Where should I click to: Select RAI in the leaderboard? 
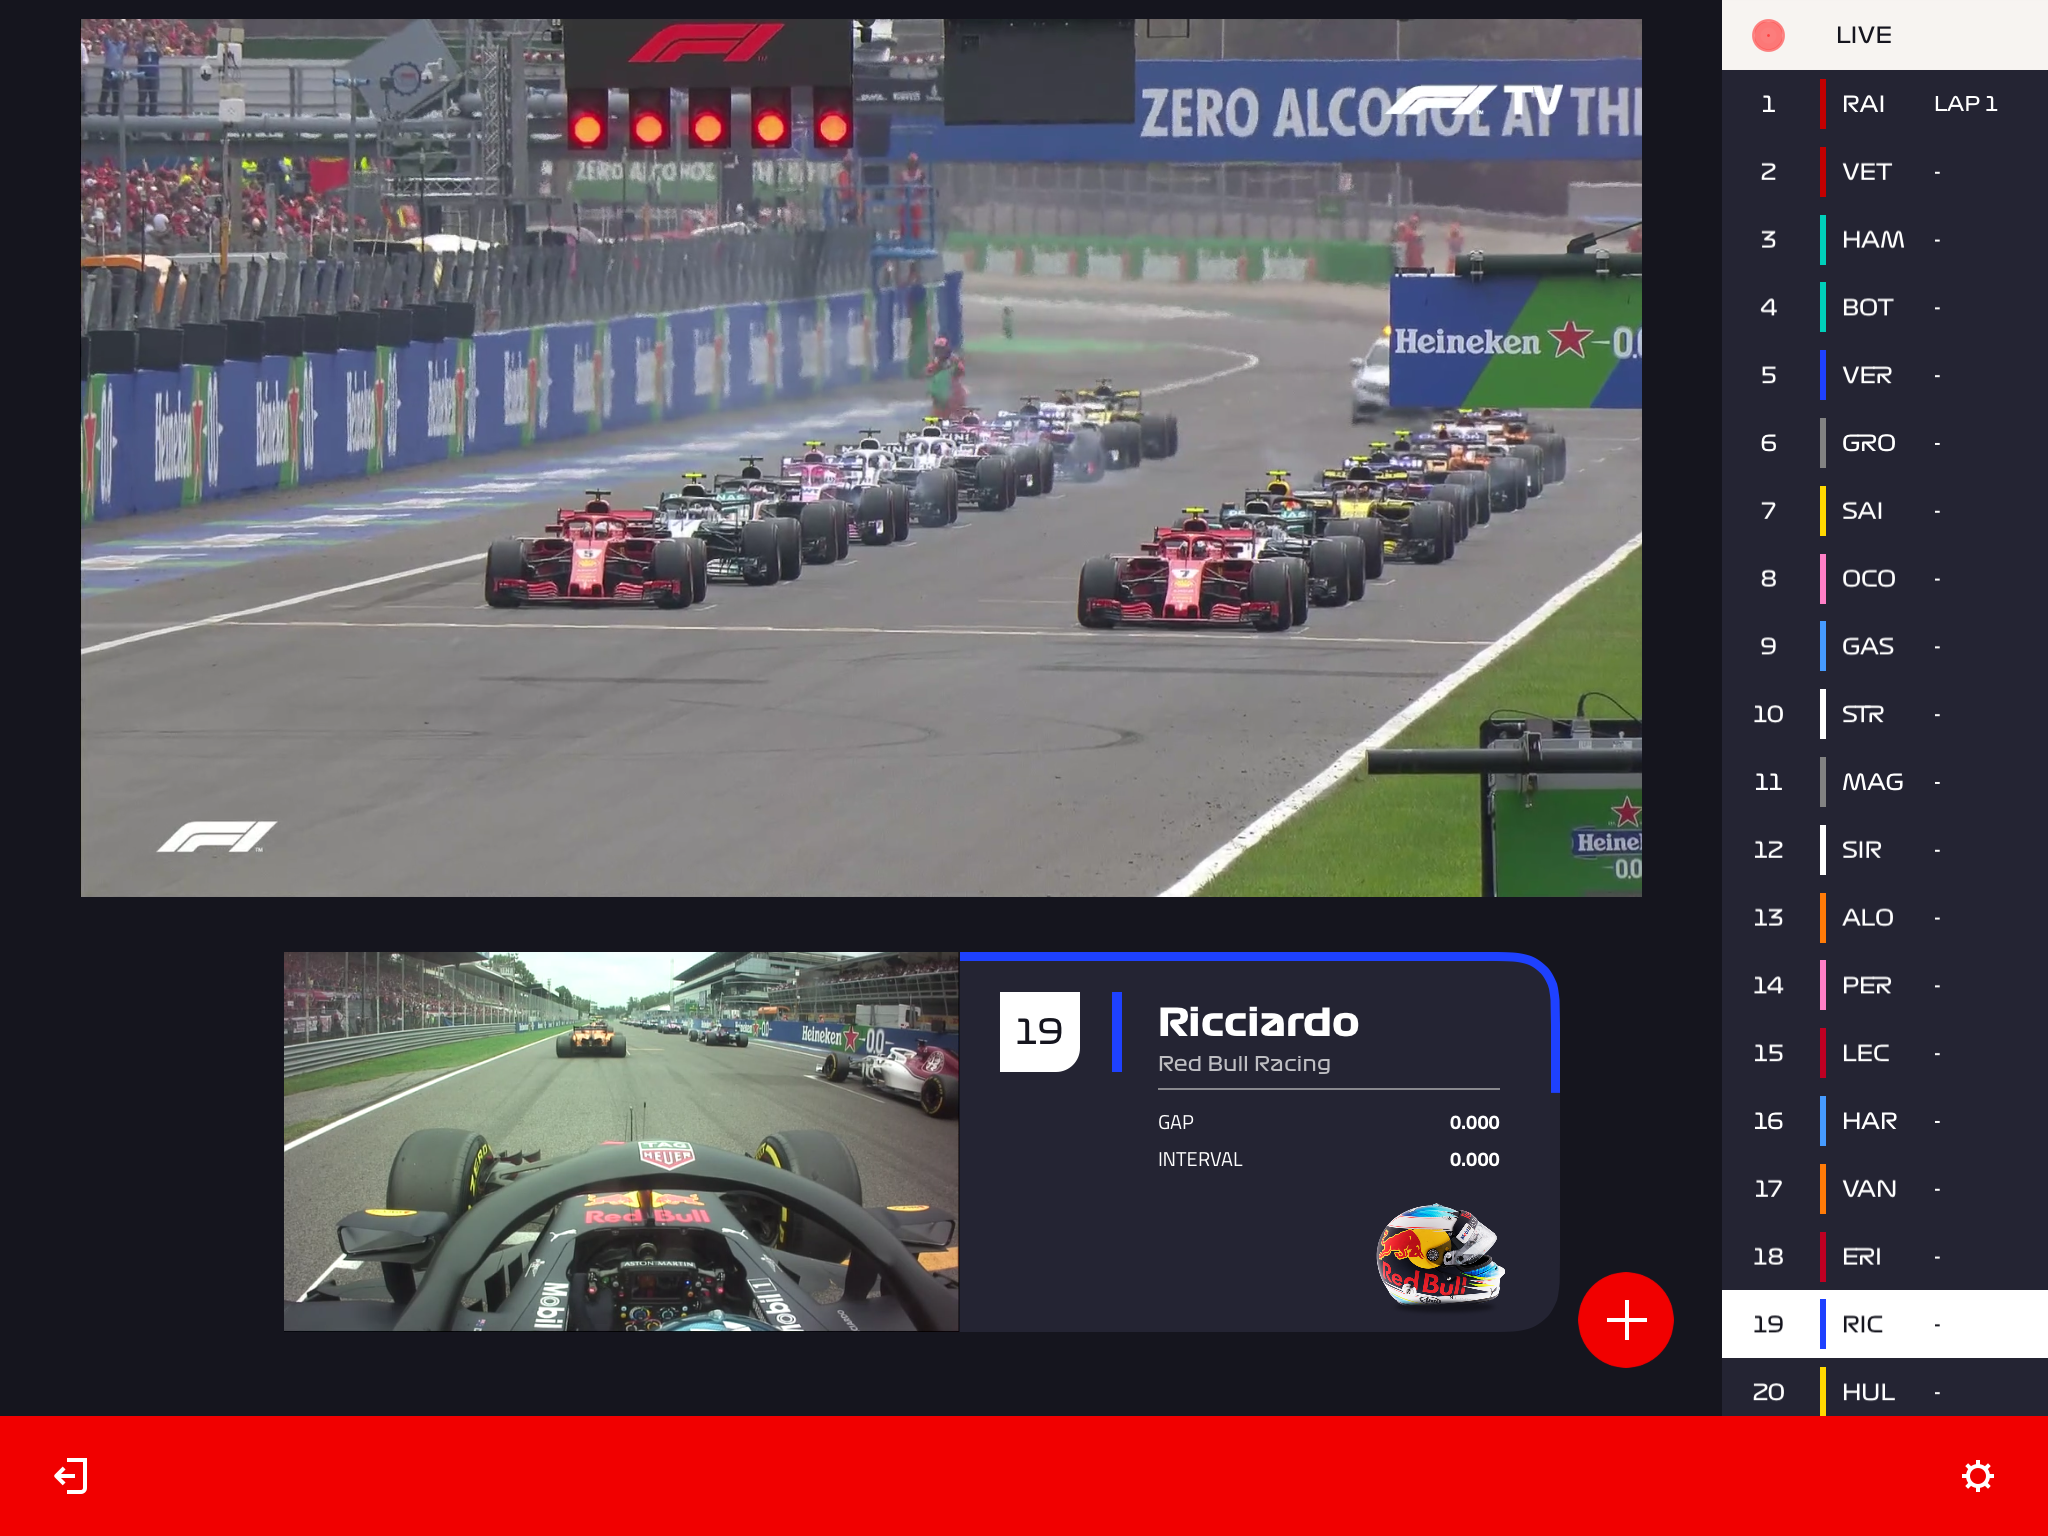pos(1862,104)
